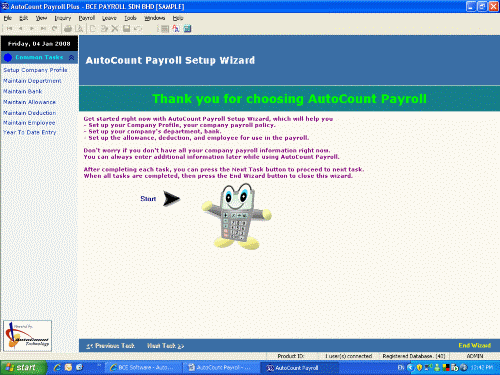This screenshot has width=500, height=375.
Task: Open the Windows start button
Action: point(23,367)
